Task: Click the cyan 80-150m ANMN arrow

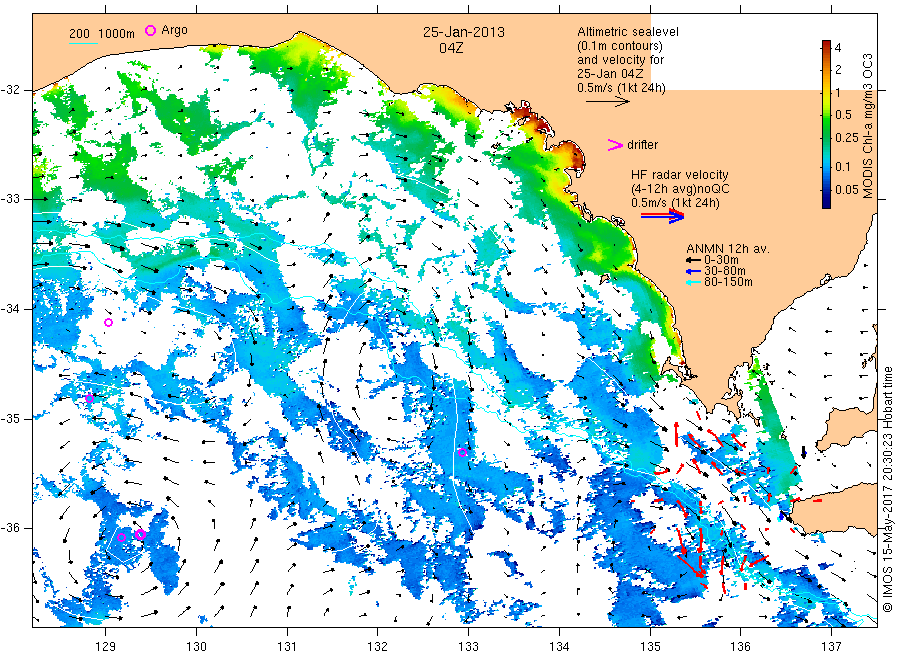Action: [x=694, y=282]
